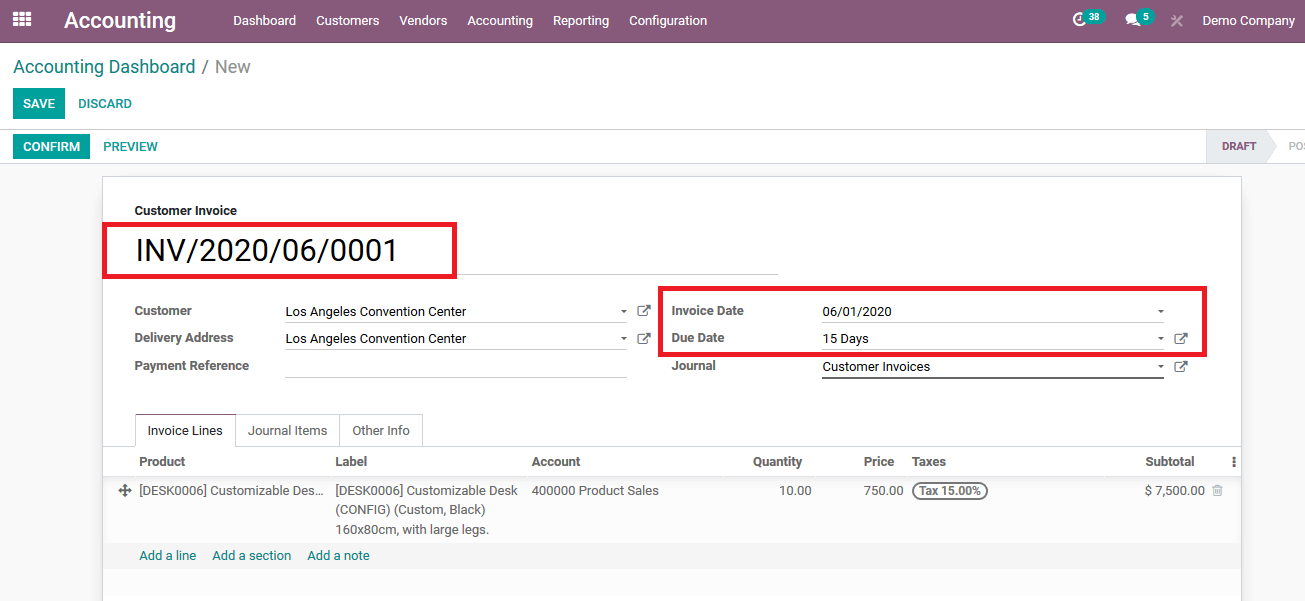Open conversations chat icon with badge 5
Screen dimensions: 1305x601
[x=1132, y=20]
